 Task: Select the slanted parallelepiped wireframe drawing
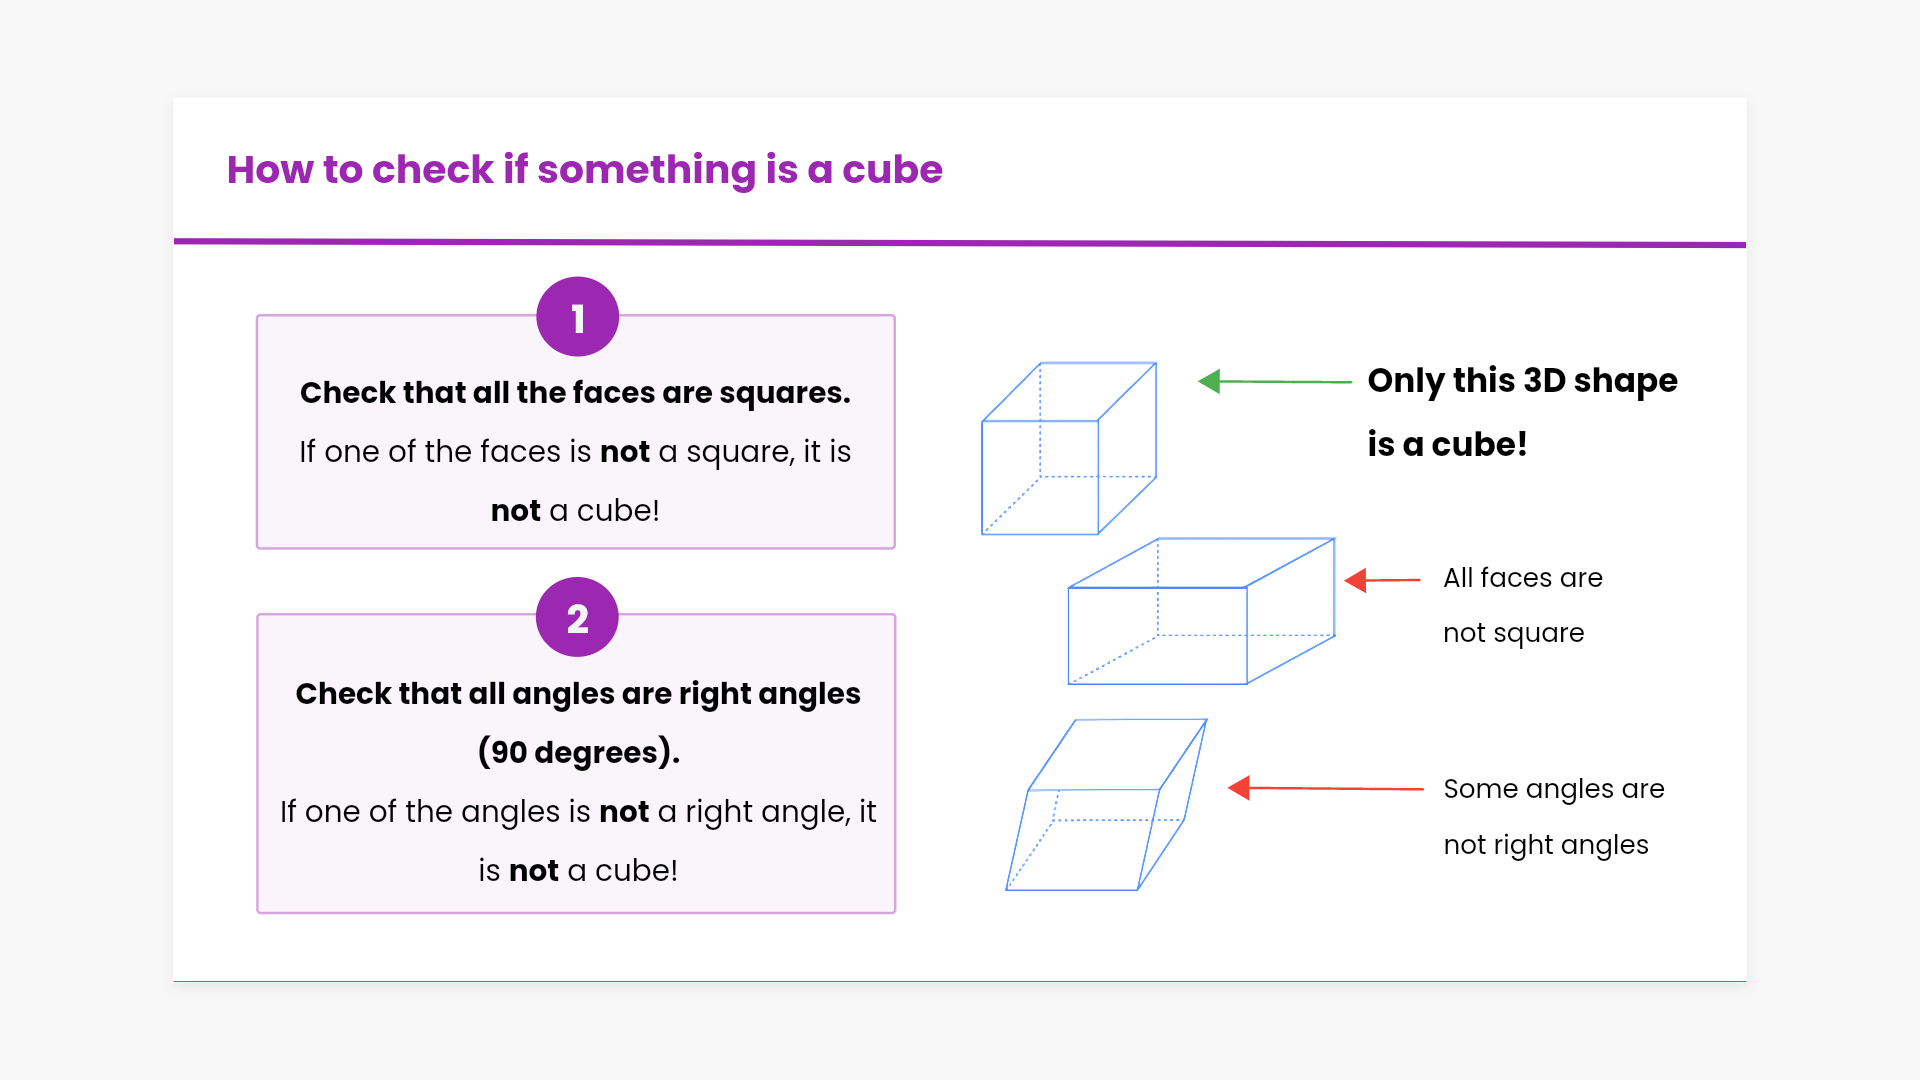tap(1105, 805)
